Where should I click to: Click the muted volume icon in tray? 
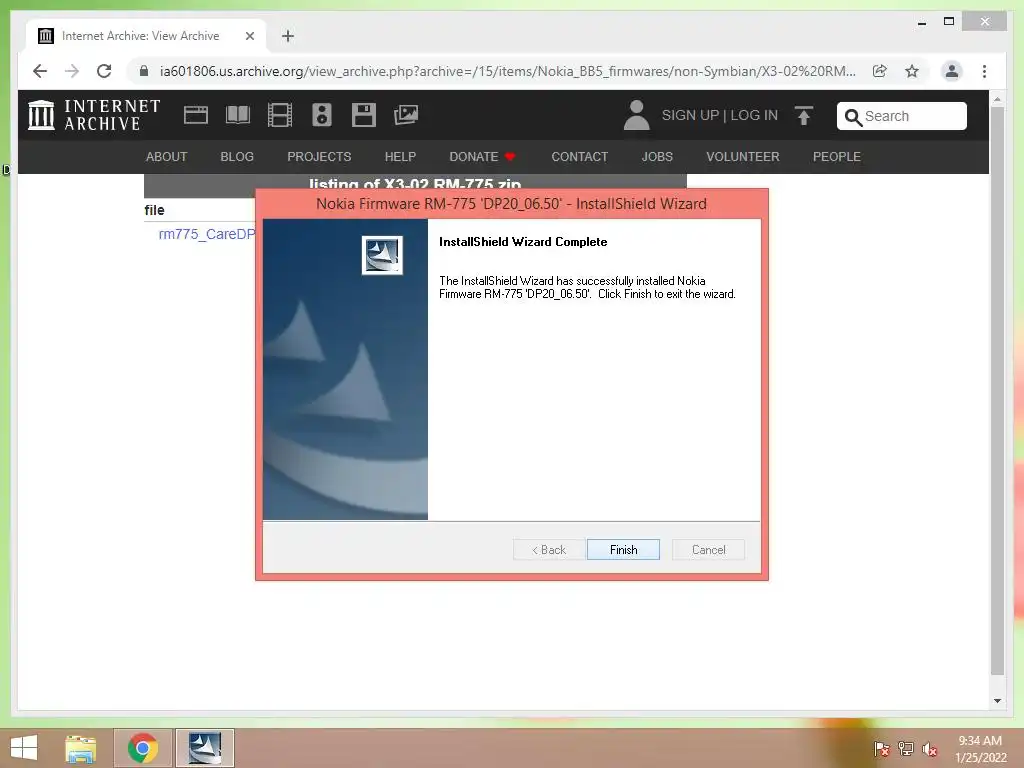(930, 750)
